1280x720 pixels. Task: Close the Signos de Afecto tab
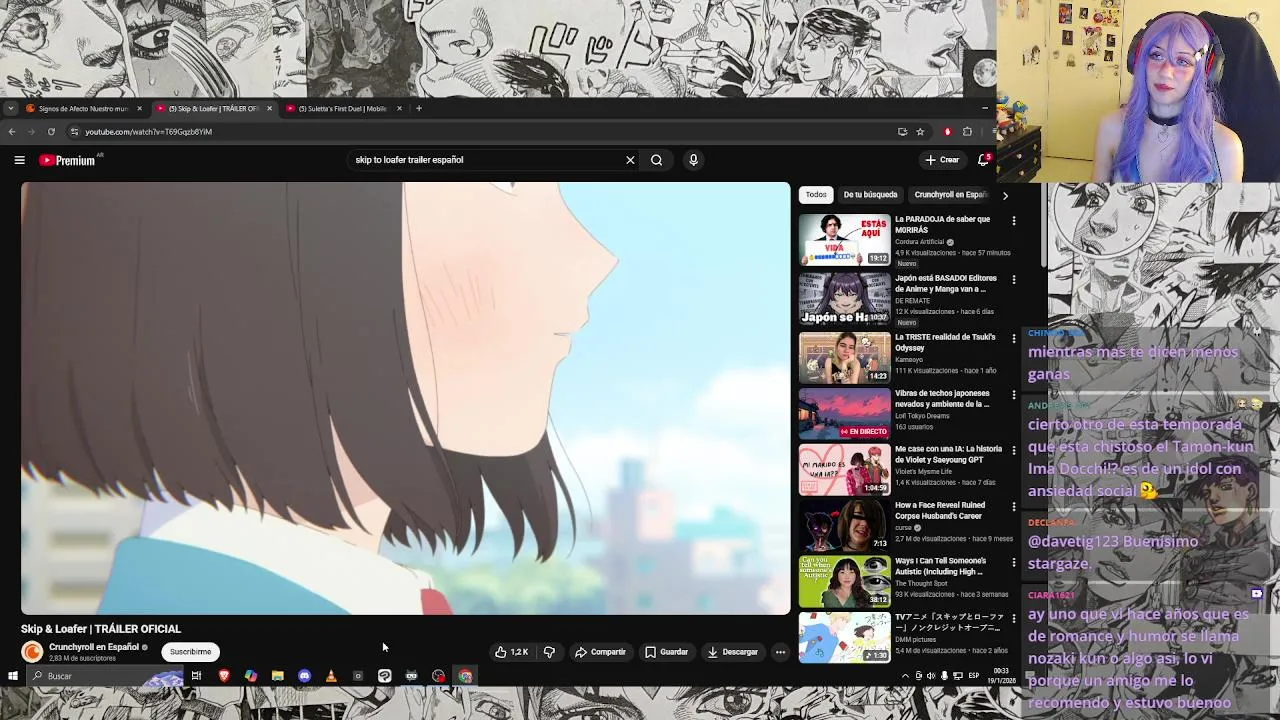[x=139, y=108]
